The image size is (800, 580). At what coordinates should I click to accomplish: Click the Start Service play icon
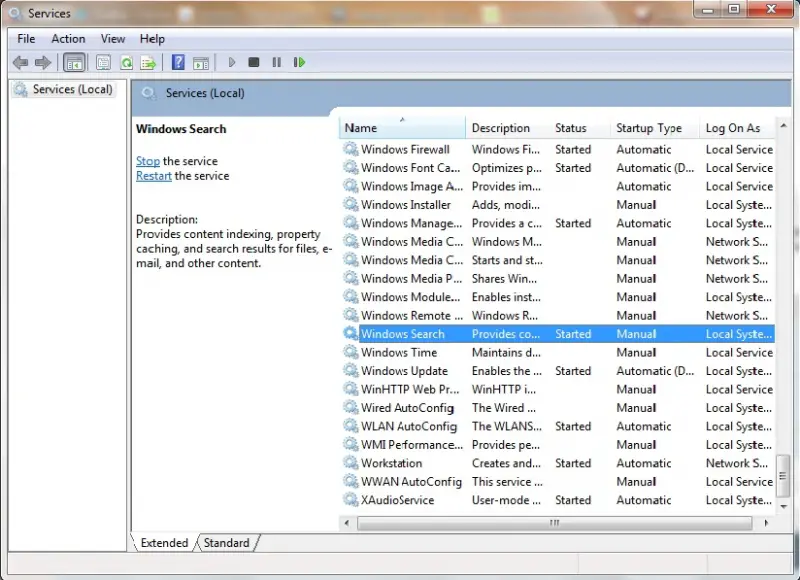(x=232, y=62)
